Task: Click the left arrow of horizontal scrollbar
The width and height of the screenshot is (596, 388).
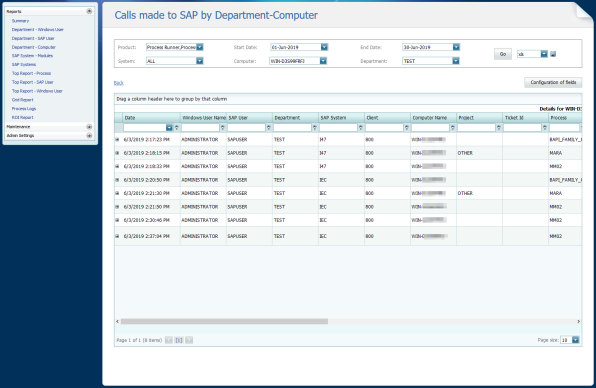Action: [117, 321]
